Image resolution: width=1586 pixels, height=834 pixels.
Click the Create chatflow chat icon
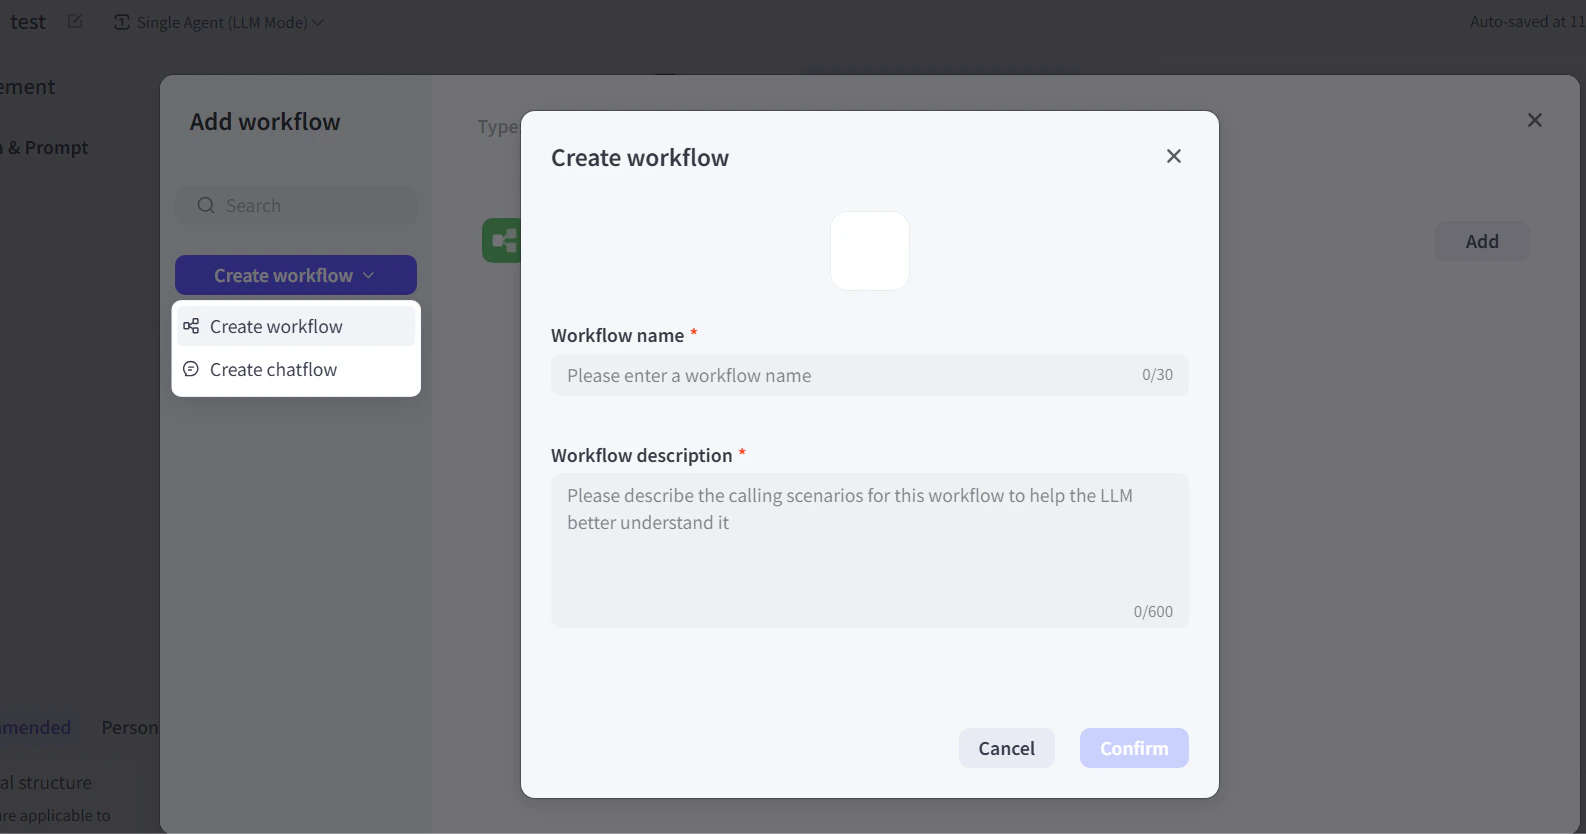coord(191,369)
